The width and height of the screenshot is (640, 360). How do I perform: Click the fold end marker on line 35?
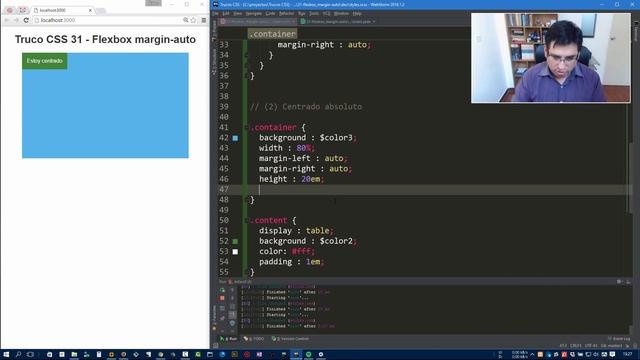[x=247, y=65]
